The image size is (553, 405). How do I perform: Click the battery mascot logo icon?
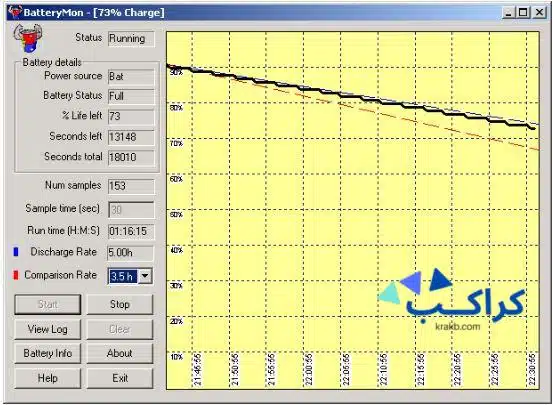(x=28, y=38)
